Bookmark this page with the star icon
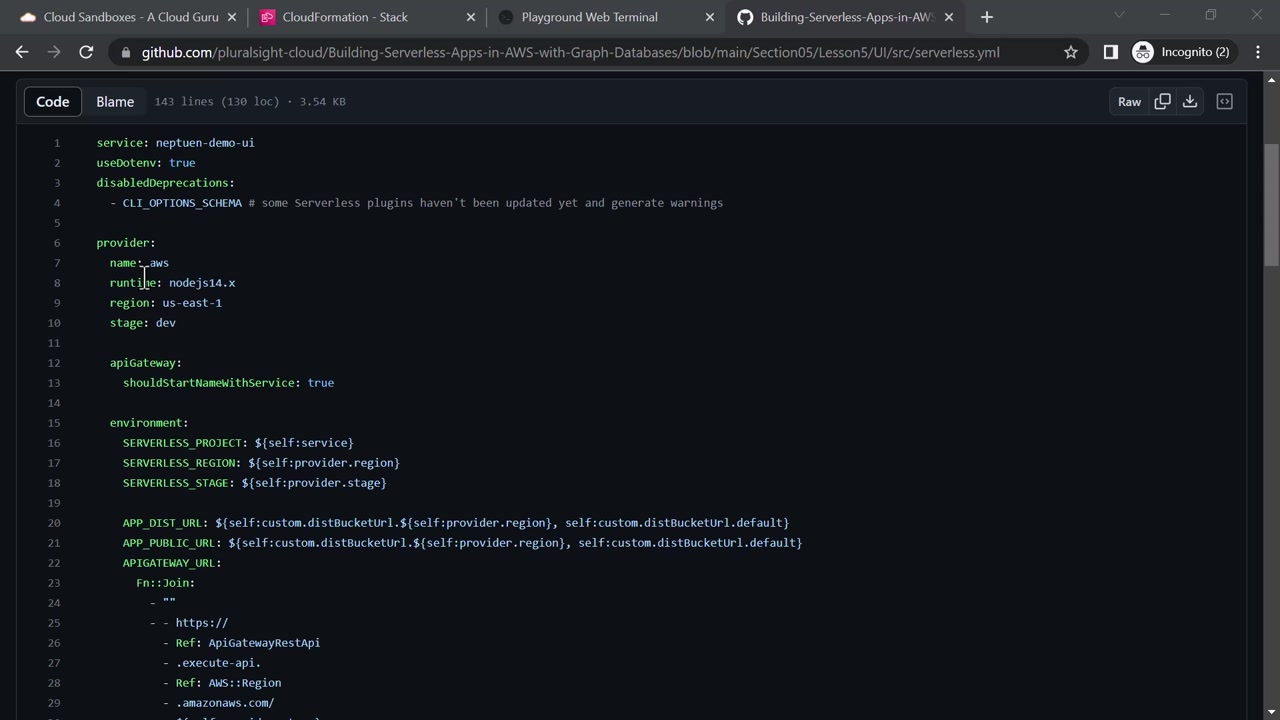The image size is (1280, 720). coord(1071,52)
